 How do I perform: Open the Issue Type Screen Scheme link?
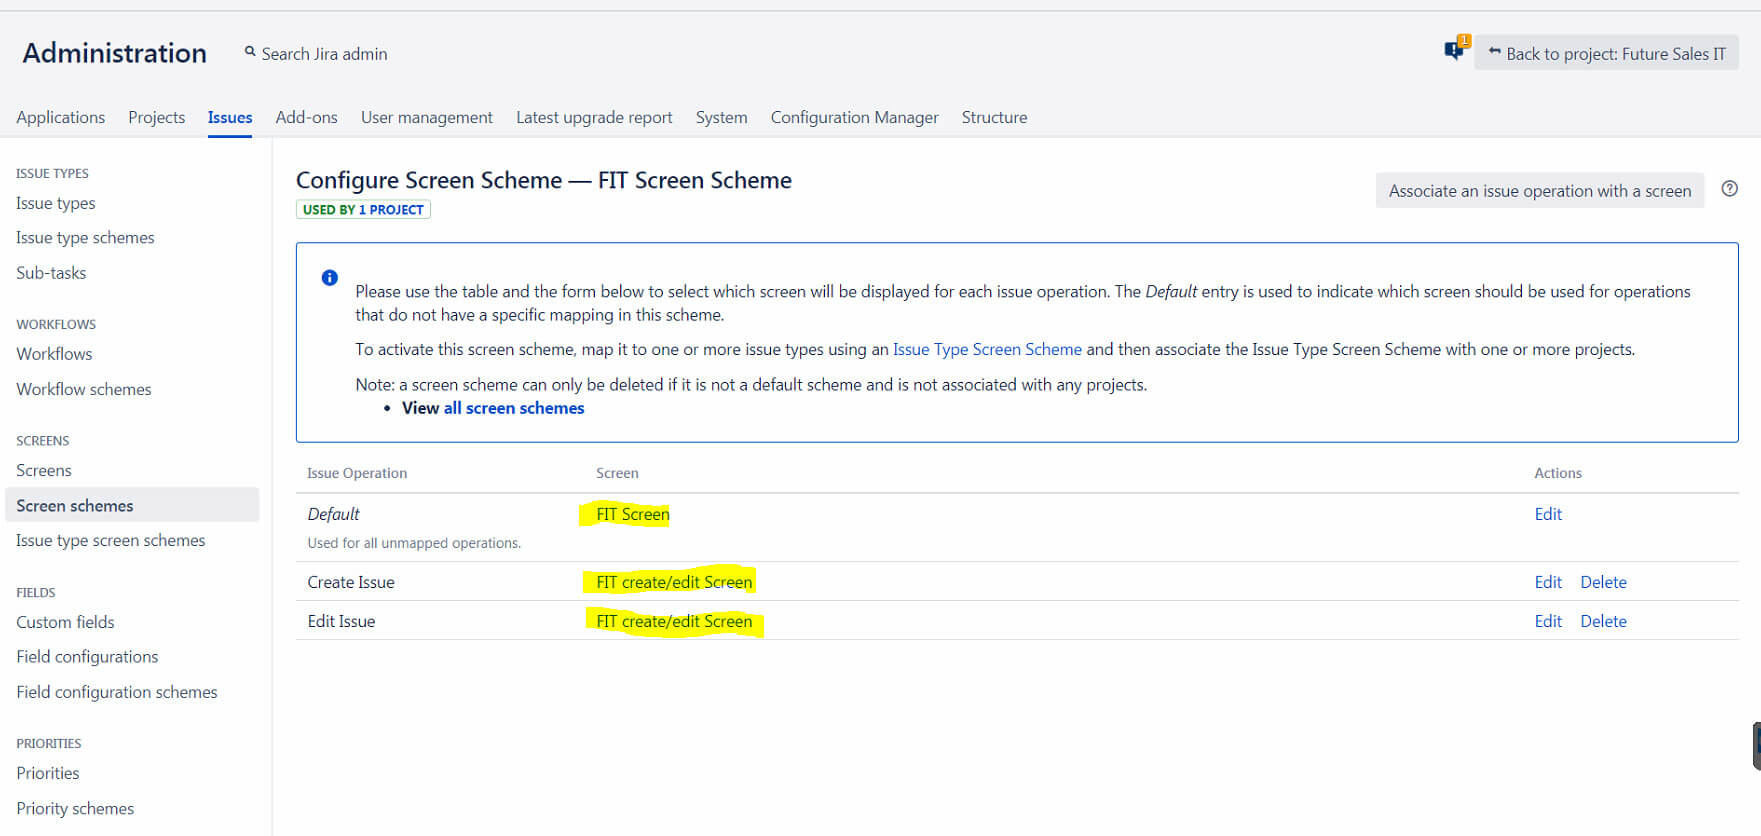[986, 349]
